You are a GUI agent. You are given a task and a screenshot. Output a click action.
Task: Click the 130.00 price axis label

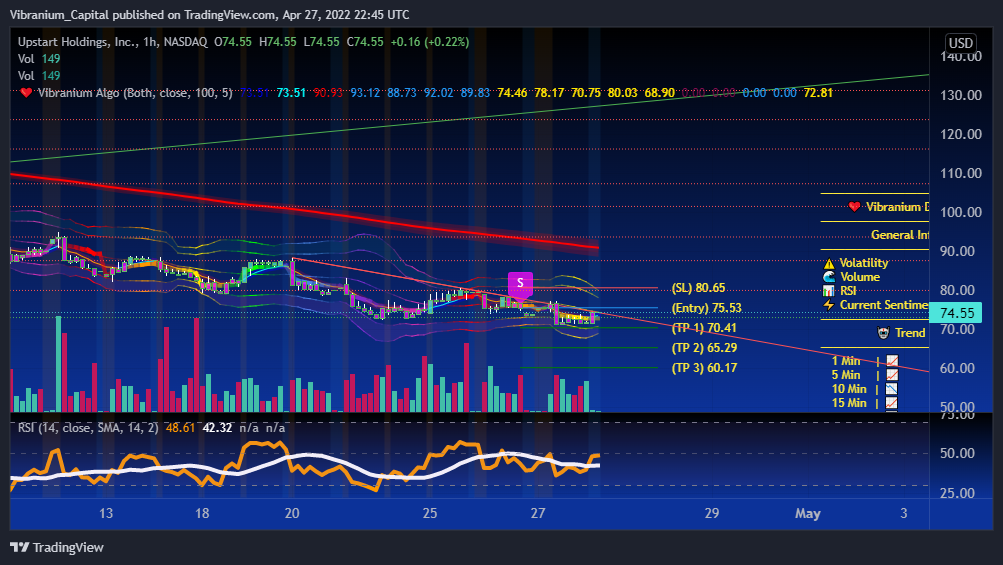[x=961, y=95]
